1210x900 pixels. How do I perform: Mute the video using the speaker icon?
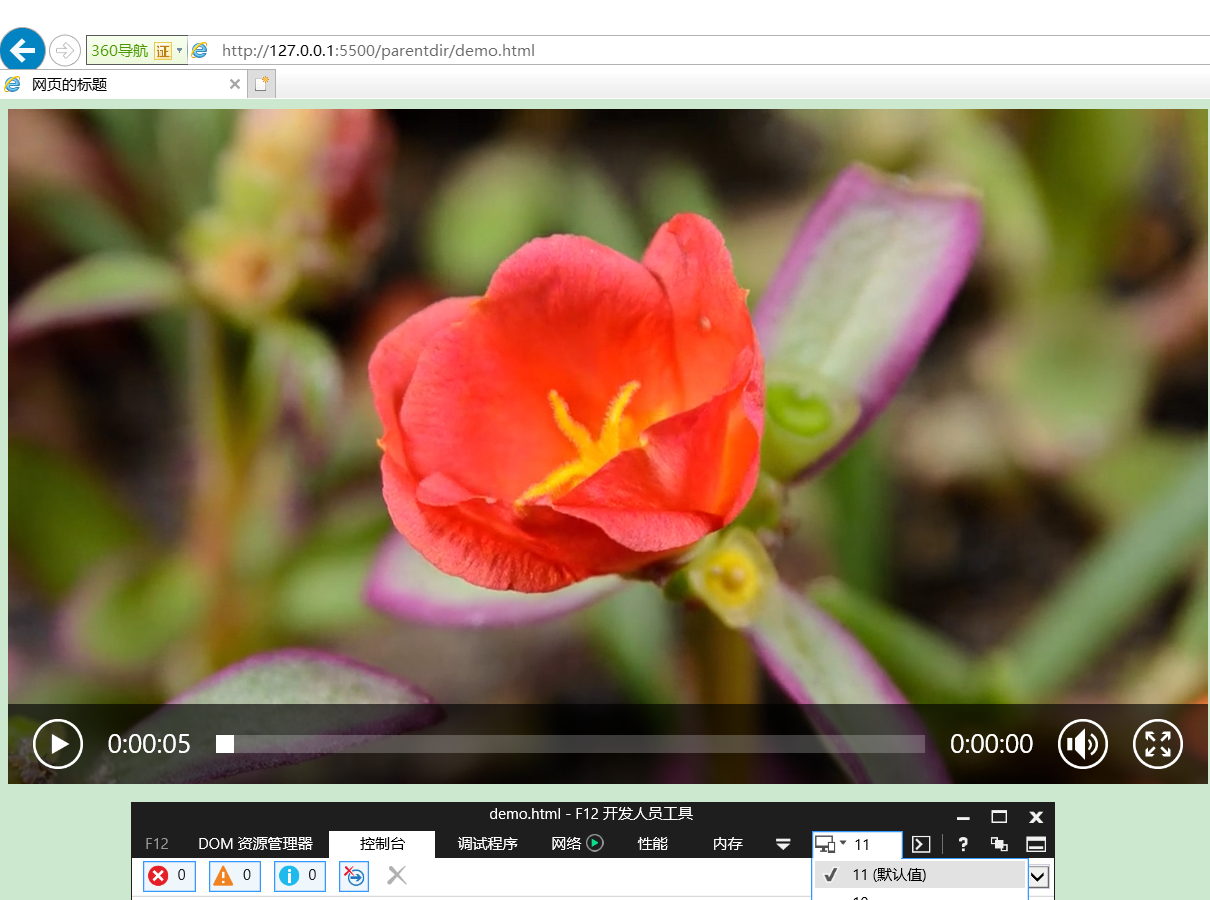tap(1083, 744)
